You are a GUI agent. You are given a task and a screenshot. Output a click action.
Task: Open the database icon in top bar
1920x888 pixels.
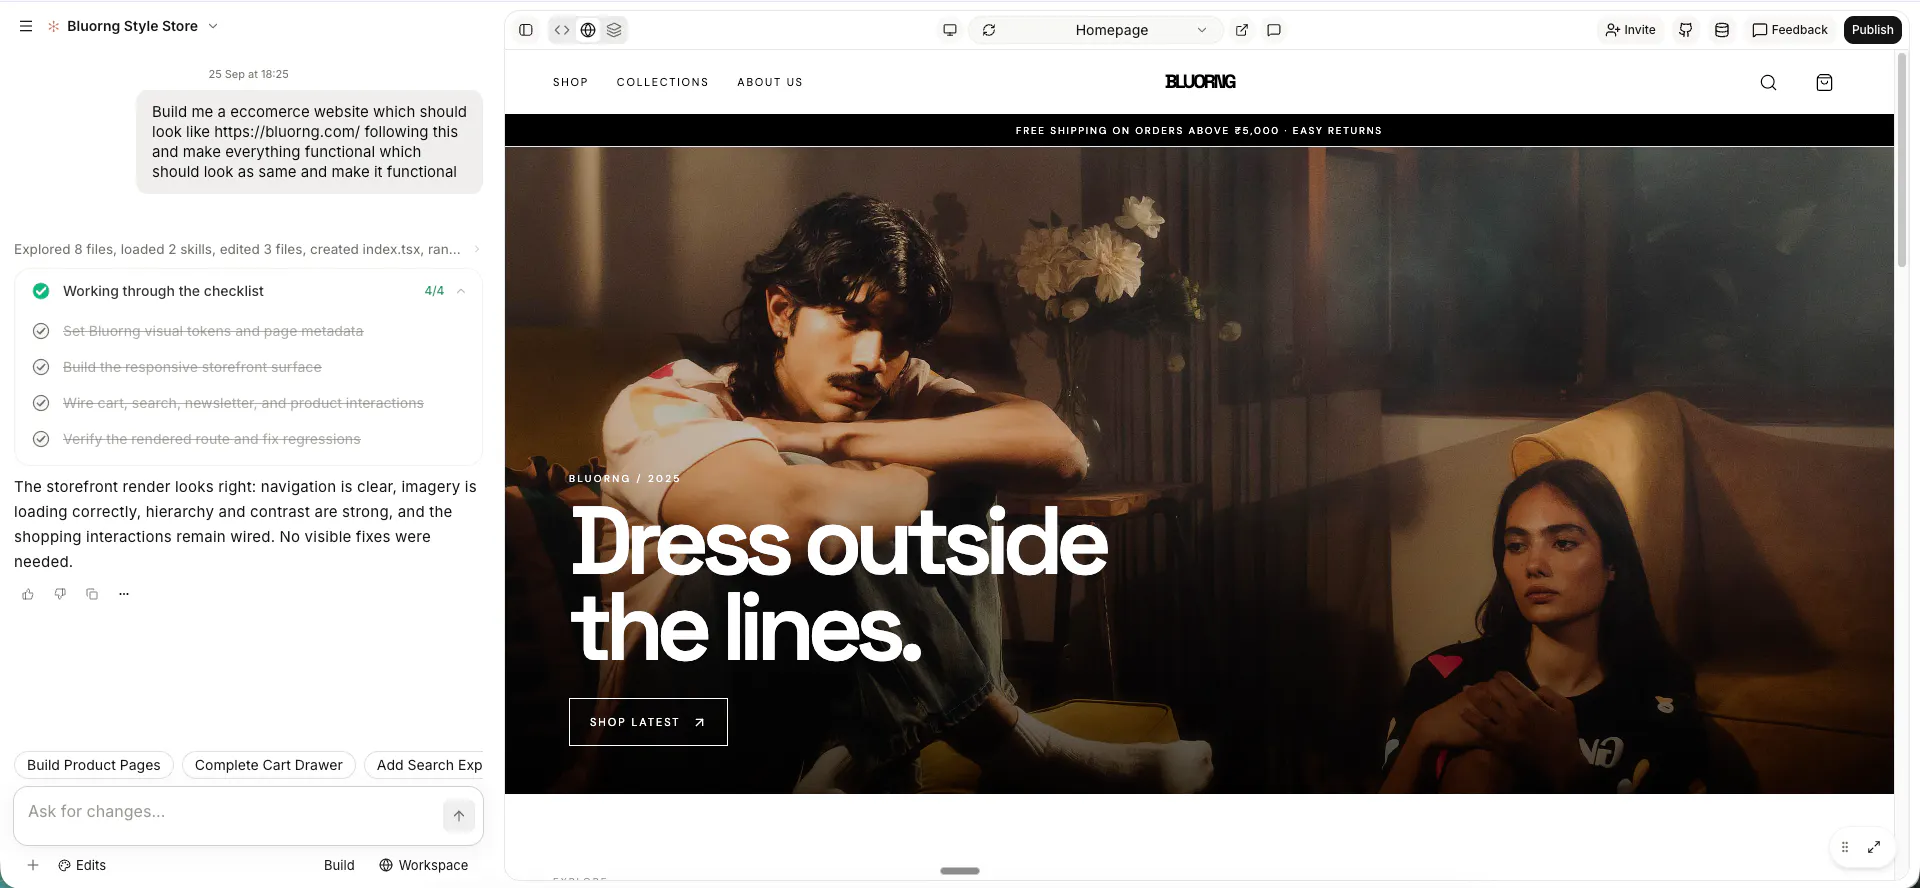click(x=1722, y=30)
